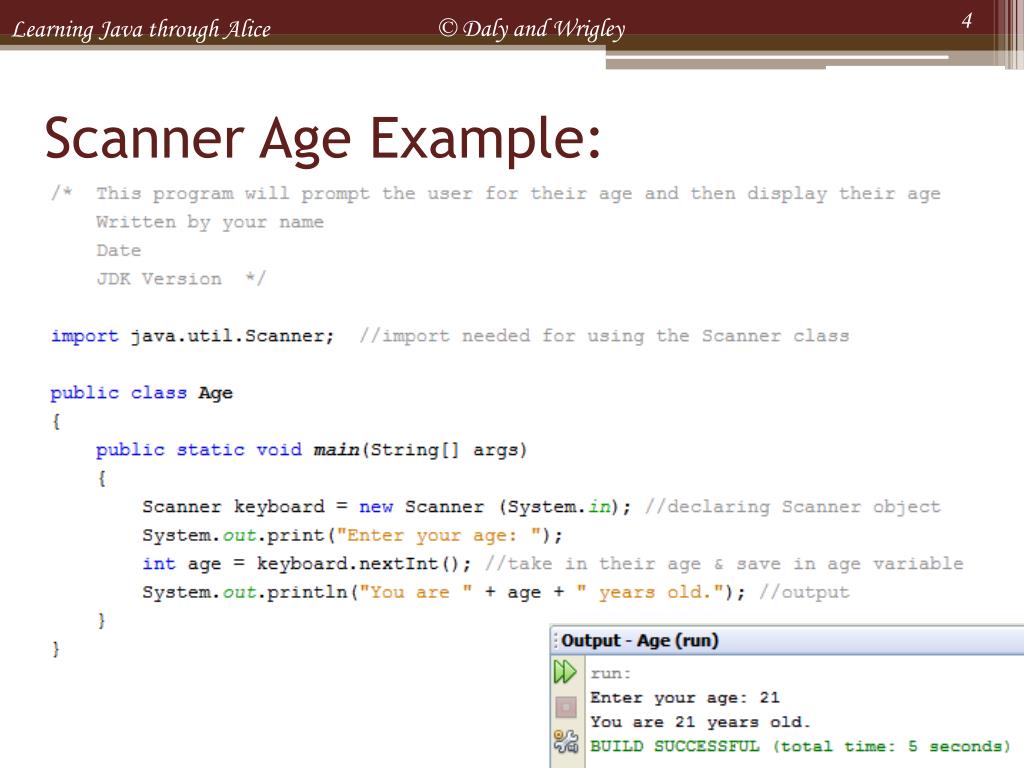Click the '//take in their age' comment
1024x768 pixels.
pos(724,564)
